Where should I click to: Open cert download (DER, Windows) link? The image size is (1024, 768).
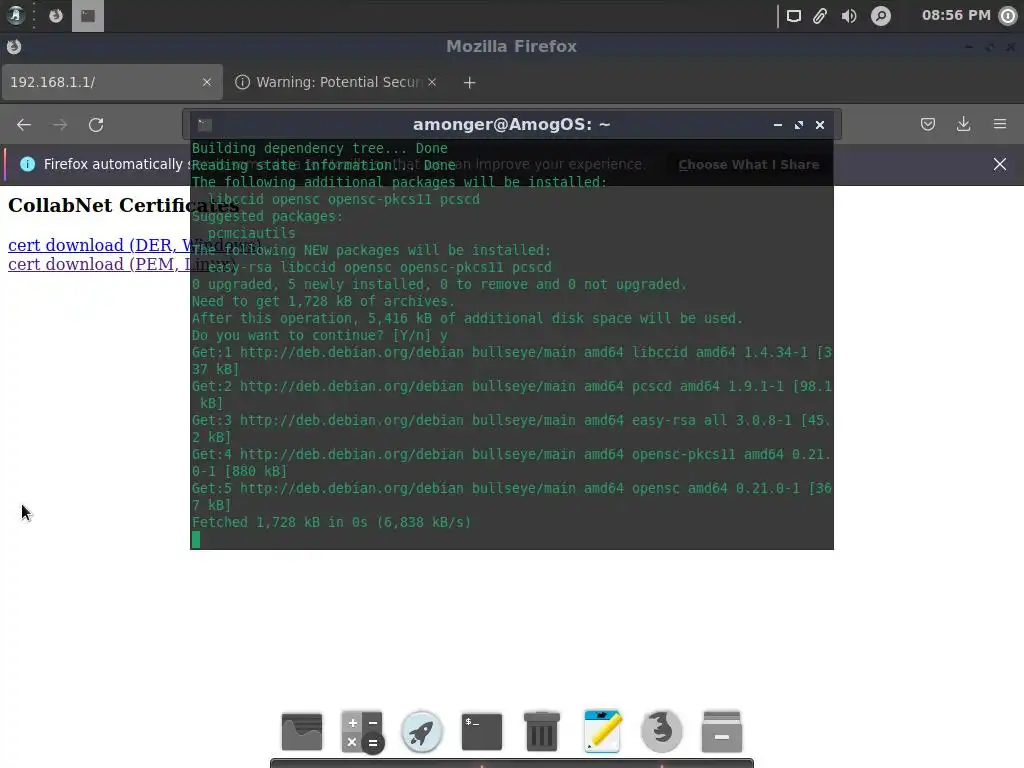(134, 245)
